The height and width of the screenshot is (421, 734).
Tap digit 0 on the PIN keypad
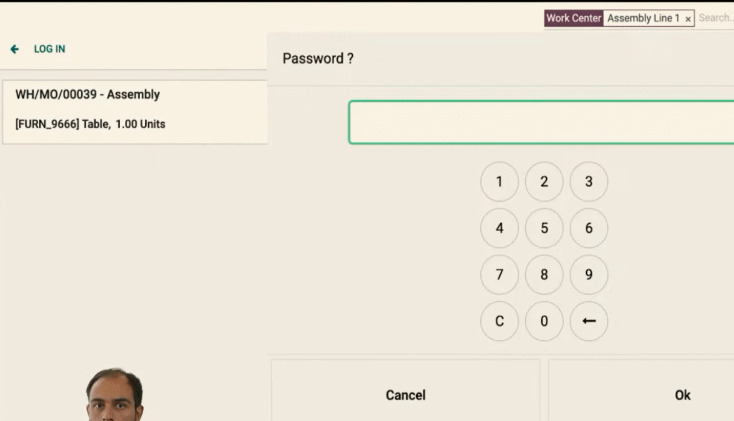click(x=544, y=321)
